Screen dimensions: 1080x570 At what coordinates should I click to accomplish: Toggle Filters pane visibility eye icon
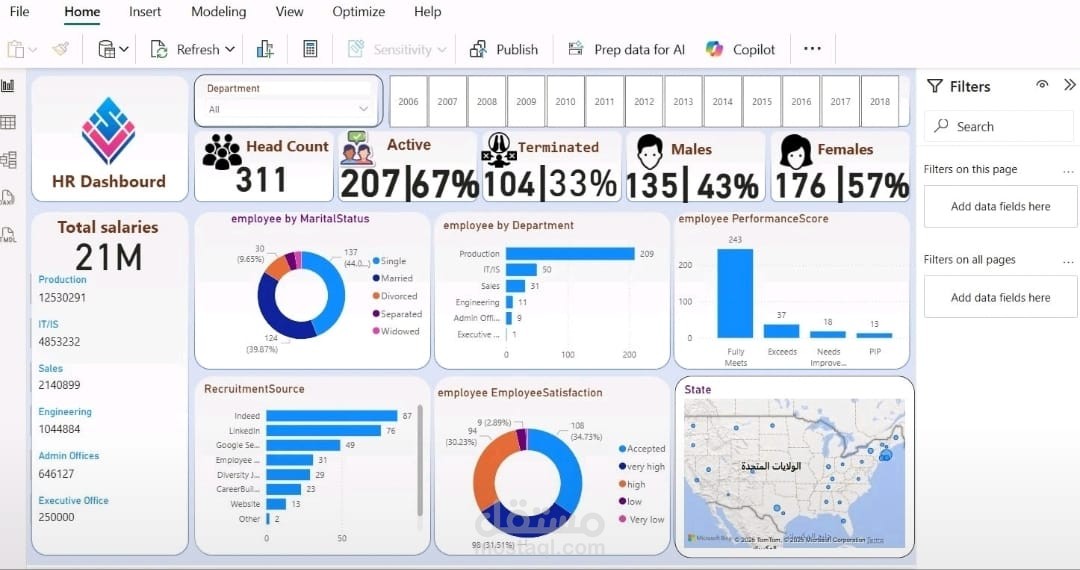pyautogui.click(x=1042, y=85)
